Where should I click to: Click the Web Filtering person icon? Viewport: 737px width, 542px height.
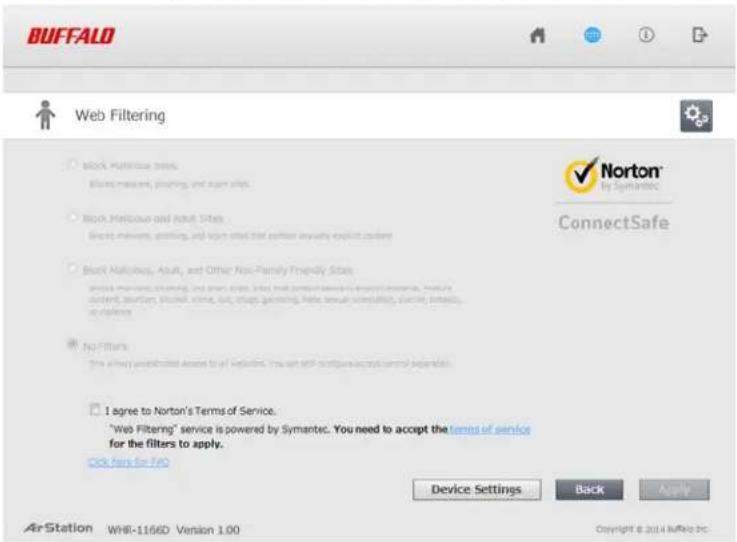tap(45, 115)
